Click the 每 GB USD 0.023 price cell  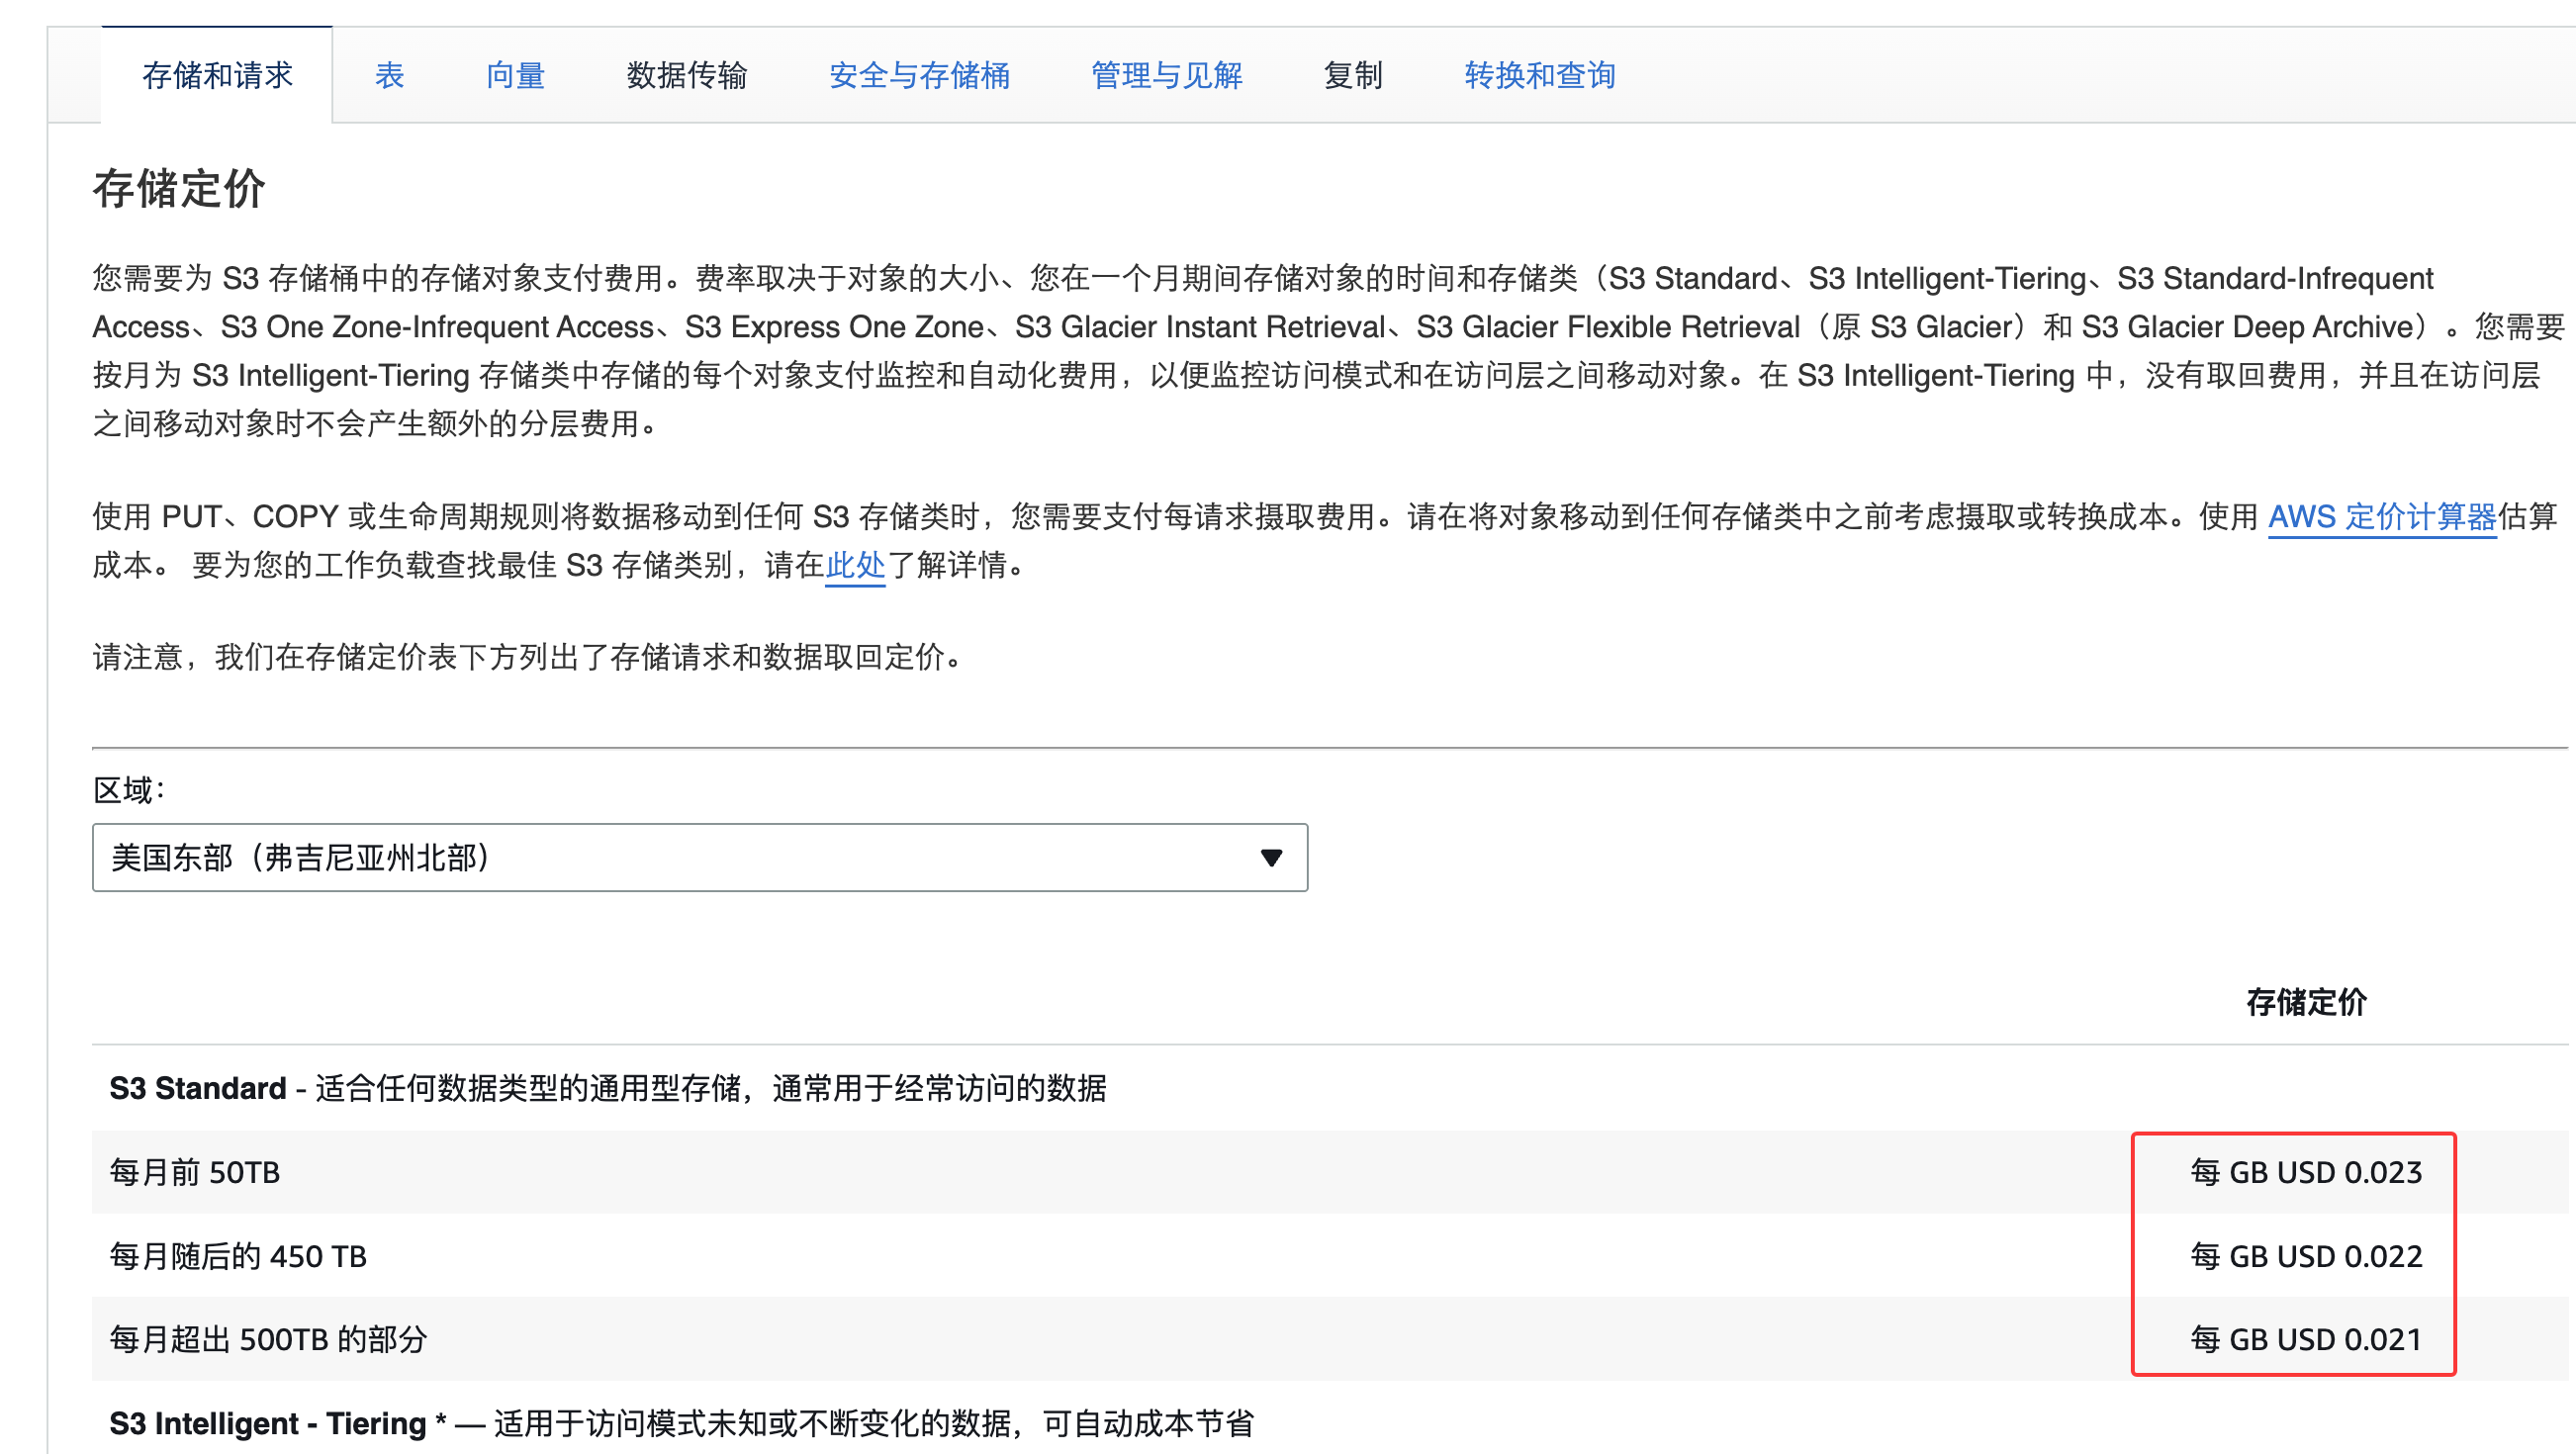click(2305, 1172)
